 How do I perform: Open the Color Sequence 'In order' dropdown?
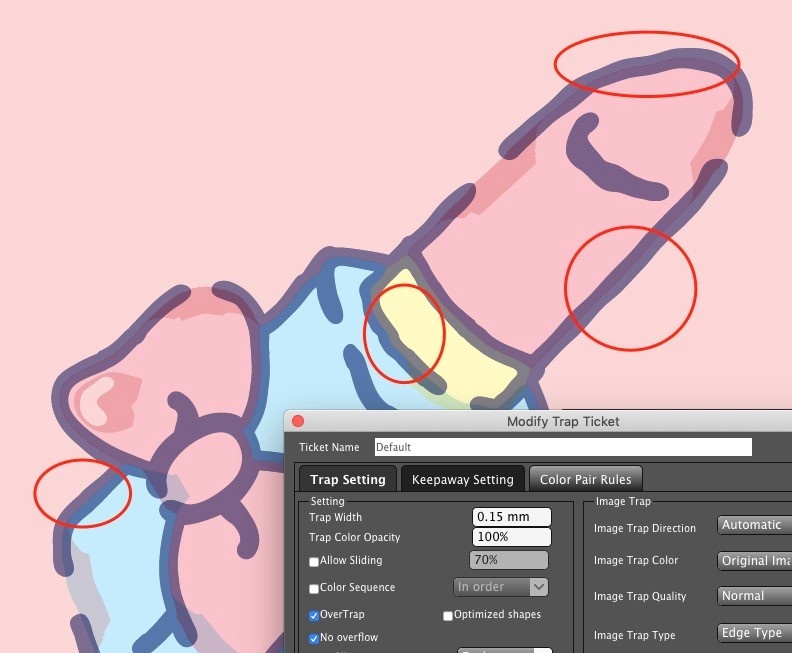point(501,587)
